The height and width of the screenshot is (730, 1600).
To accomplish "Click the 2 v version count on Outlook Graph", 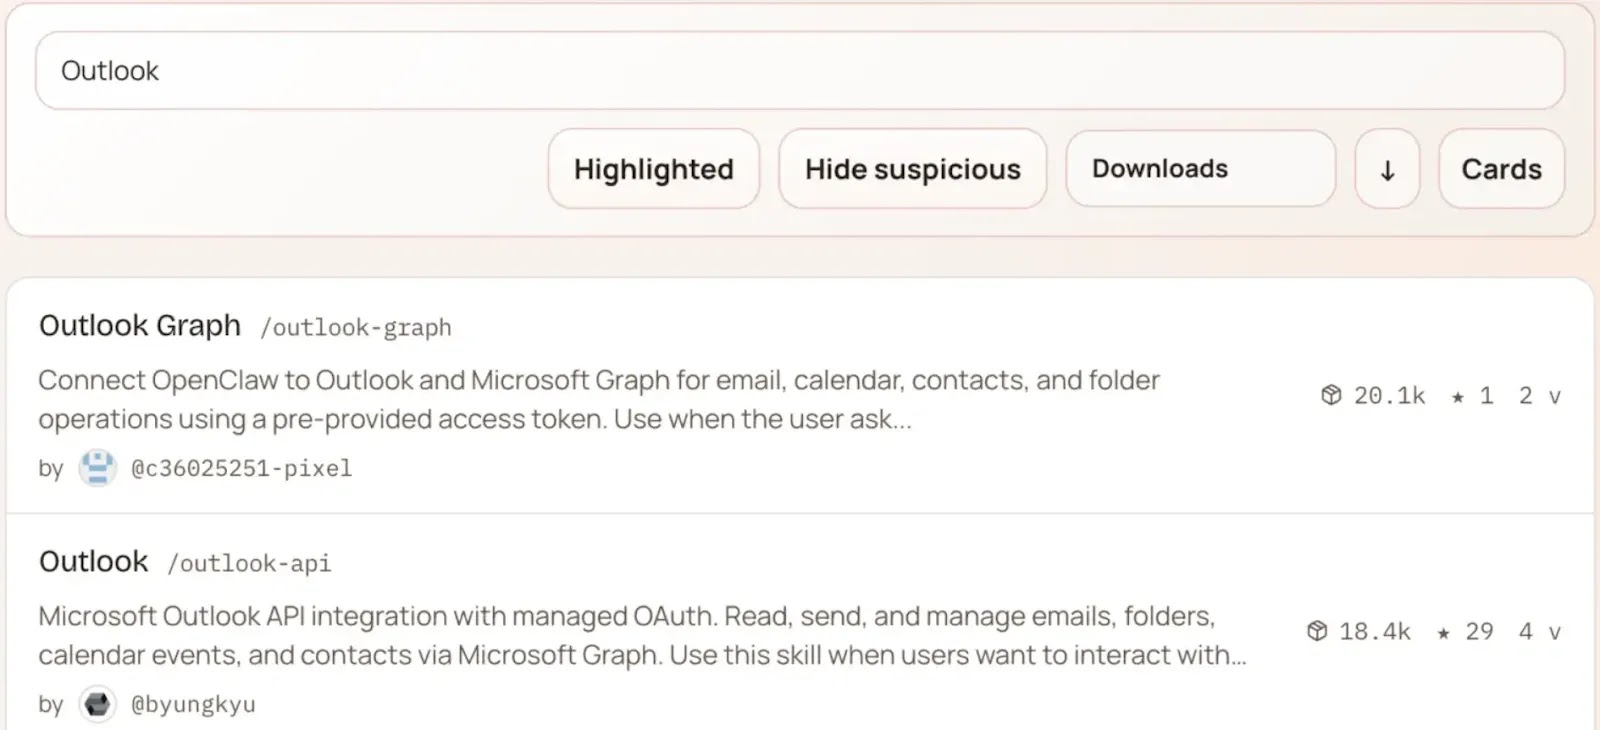I will point(1539,396).
